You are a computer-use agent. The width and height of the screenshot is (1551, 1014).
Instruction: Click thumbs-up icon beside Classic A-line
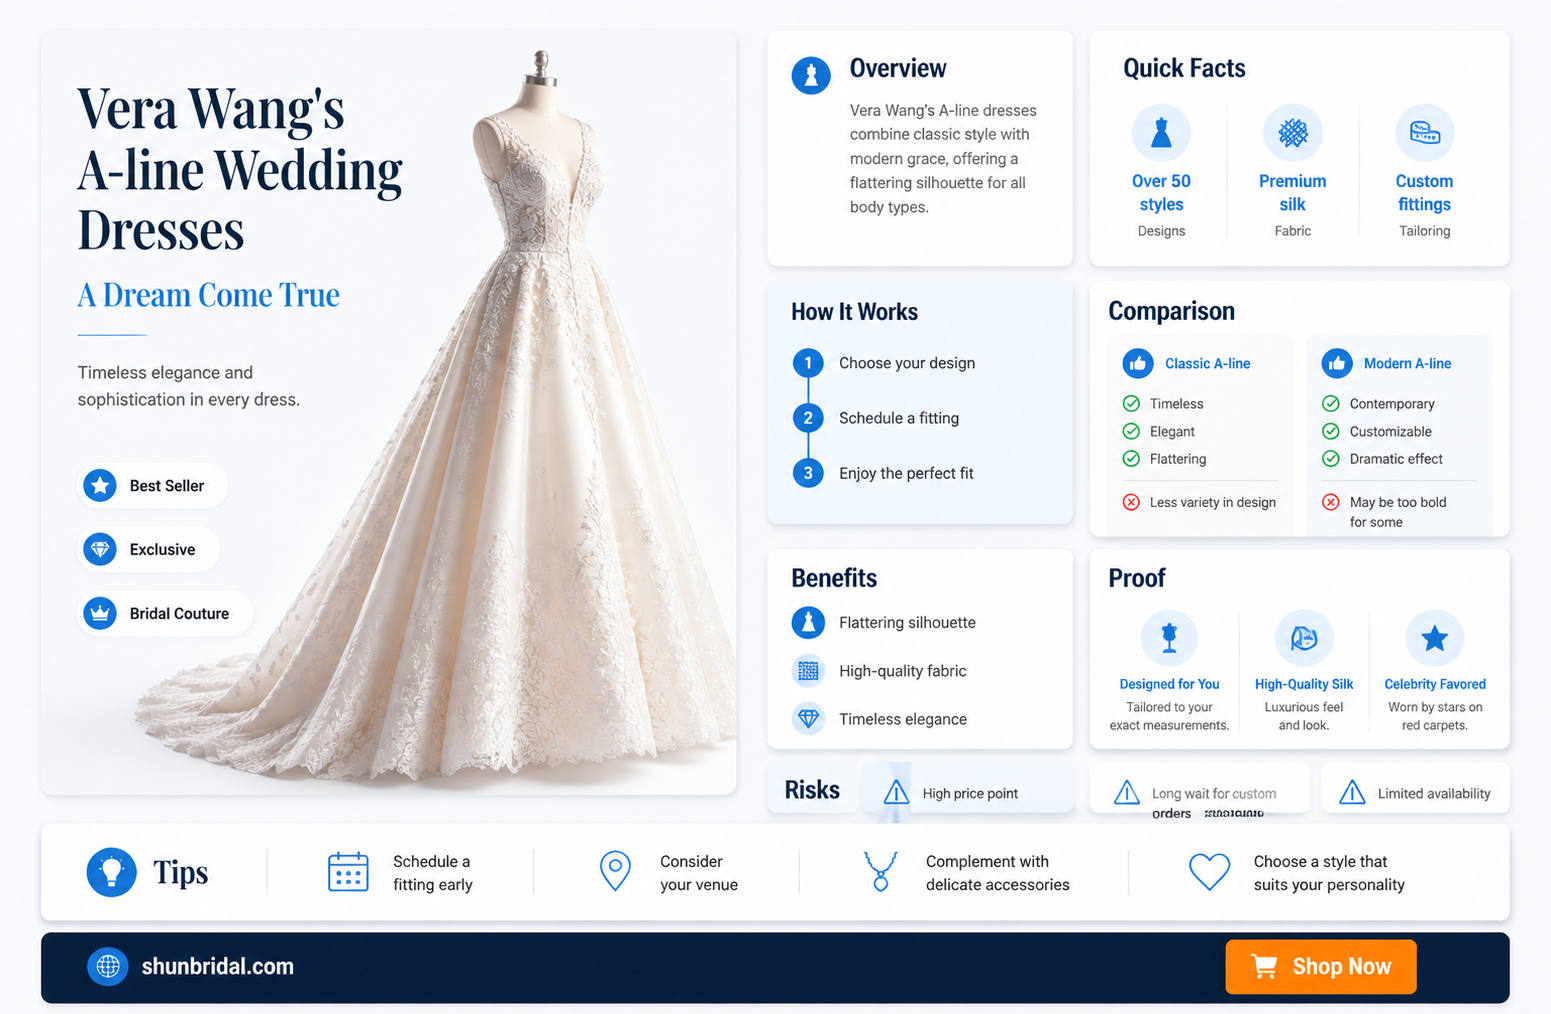[1137, 364]
